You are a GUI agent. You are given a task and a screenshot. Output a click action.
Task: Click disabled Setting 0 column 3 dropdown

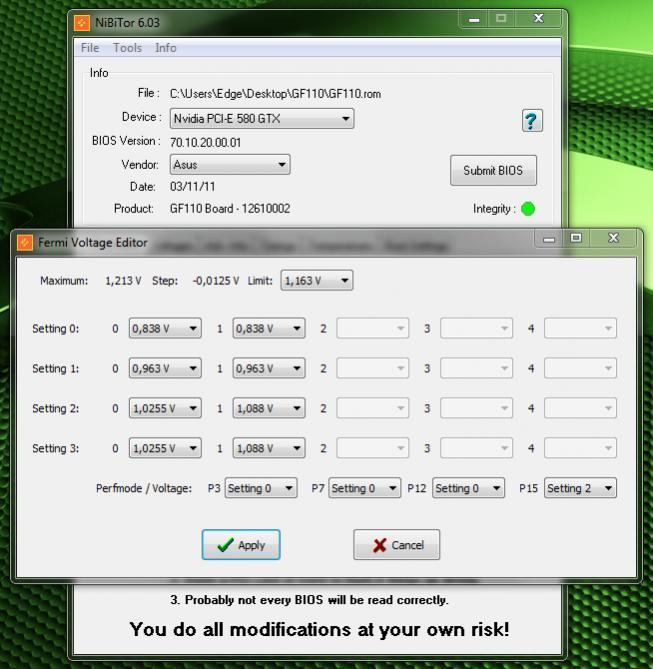pos(476,329)
